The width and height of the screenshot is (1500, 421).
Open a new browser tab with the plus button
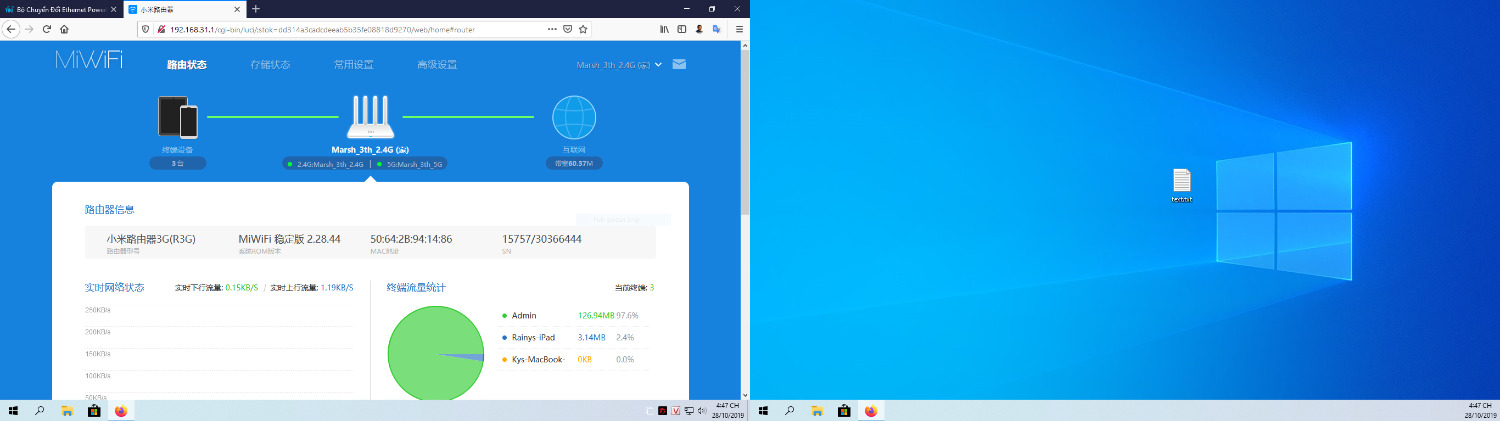(256, 8)
